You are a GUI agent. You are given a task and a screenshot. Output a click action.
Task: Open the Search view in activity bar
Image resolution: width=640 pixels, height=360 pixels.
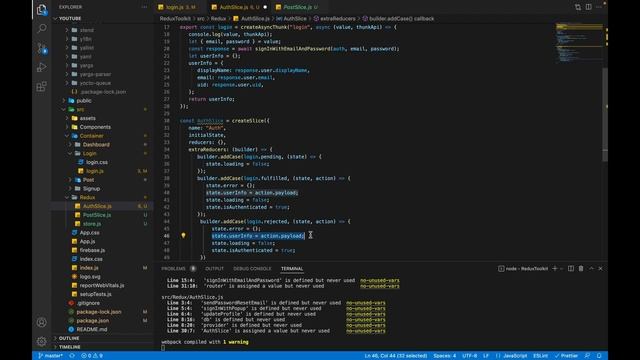tap(42, 28)
